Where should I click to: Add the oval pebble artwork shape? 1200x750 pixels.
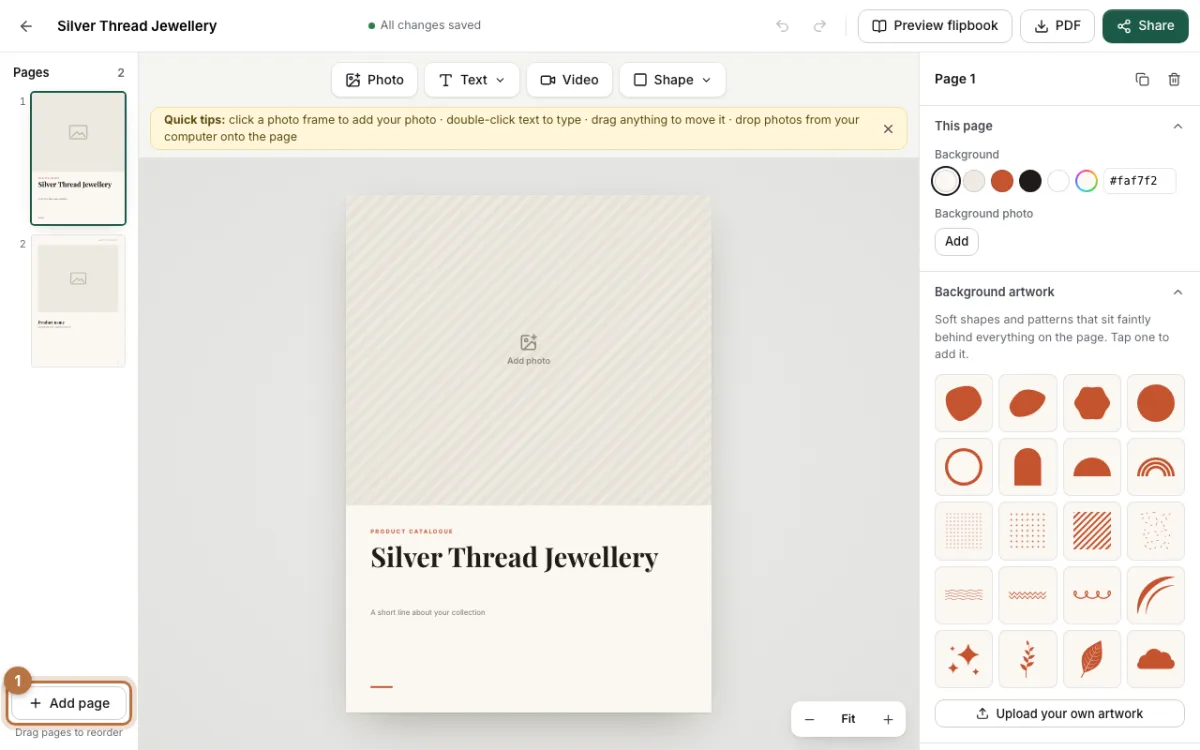1028,403
